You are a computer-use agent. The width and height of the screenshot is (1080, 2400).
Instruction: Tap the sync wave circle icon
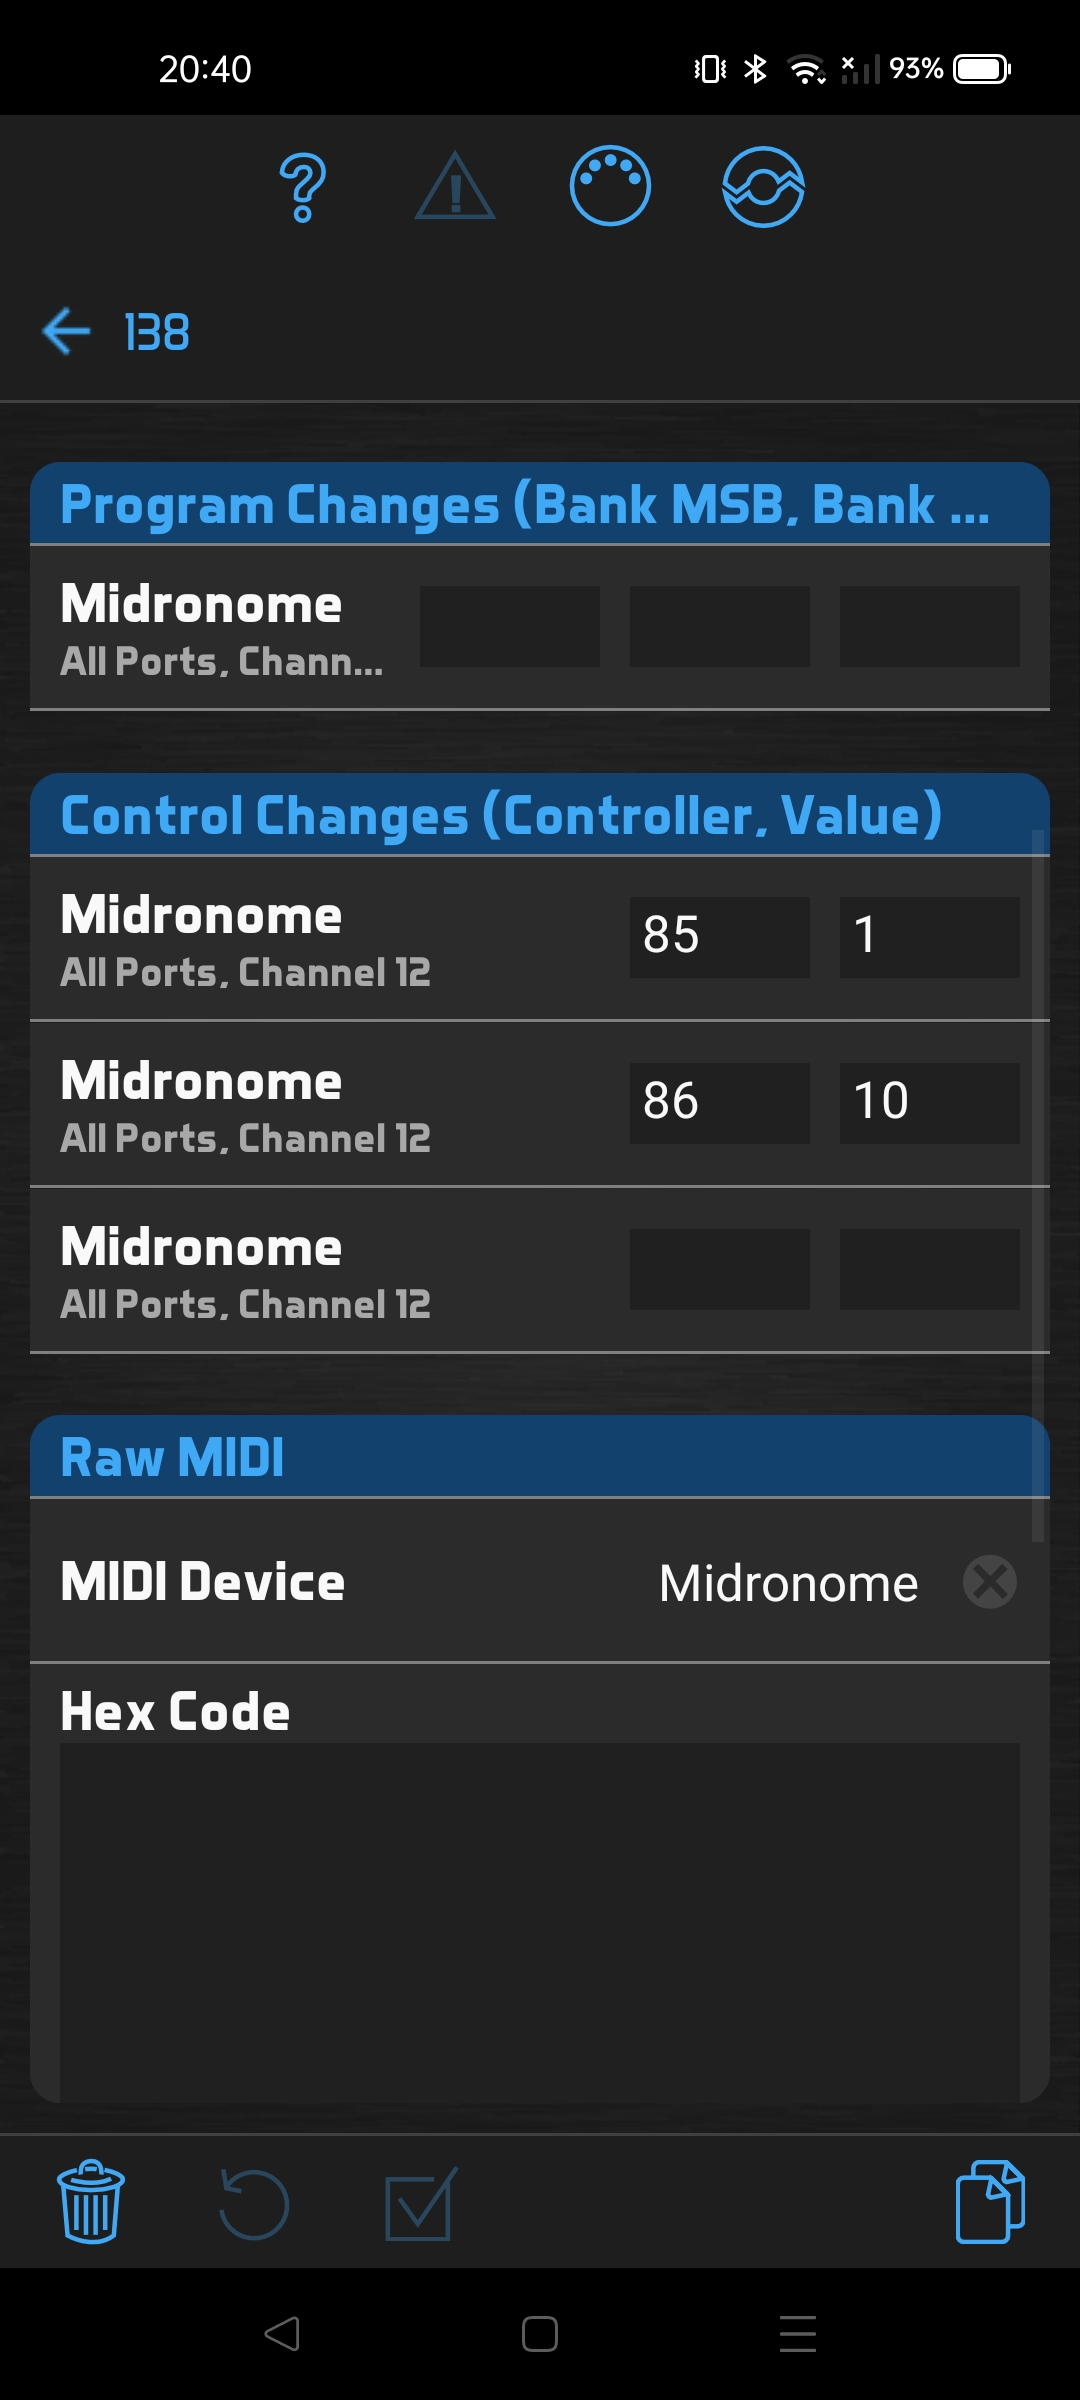(763, 187)
